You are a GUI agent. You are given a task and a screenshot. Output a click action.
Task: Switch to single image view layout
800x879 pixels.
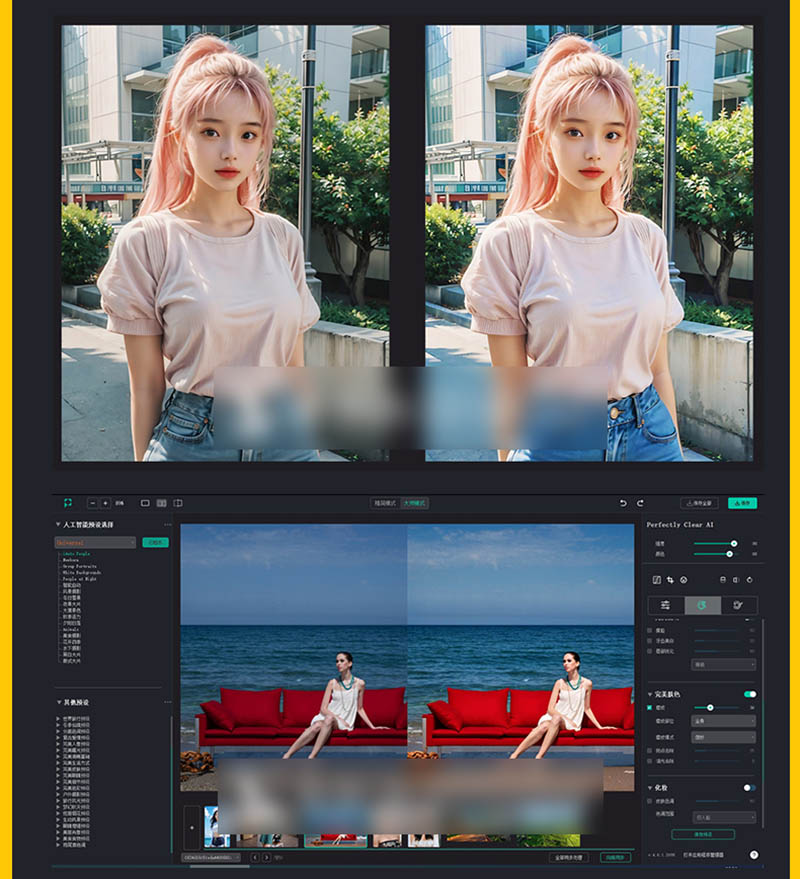[145, 503]
